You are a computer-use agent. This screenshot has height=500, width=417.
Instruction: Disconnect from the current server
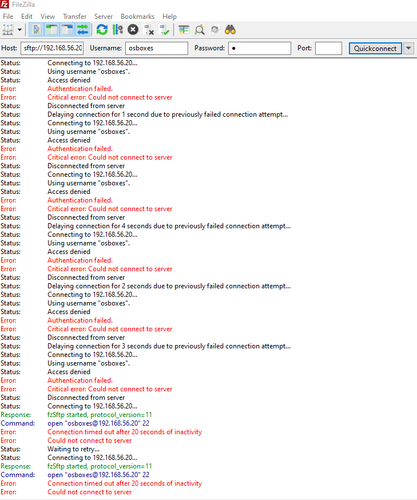(149, 30)
